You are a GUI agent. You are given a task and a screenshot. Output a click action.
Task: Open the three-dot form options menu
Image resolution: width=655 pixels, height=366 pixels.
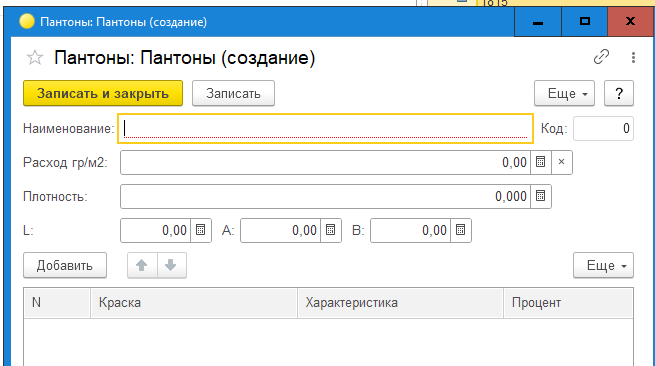click(x=633, y=57)
